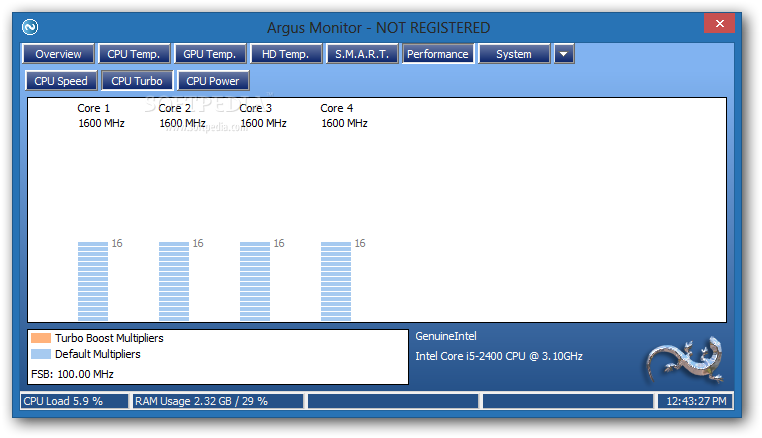Viewport: 762px width, 438px height.
Task: Click the CPU Load 5.9 % status field
Action: 74,401
